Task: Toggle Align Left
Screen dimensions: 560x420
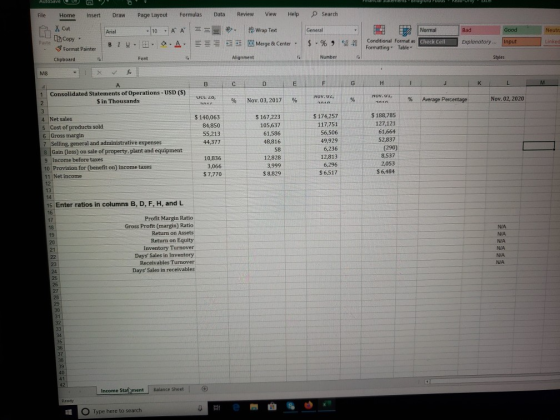Action: (x=198, y=44)
